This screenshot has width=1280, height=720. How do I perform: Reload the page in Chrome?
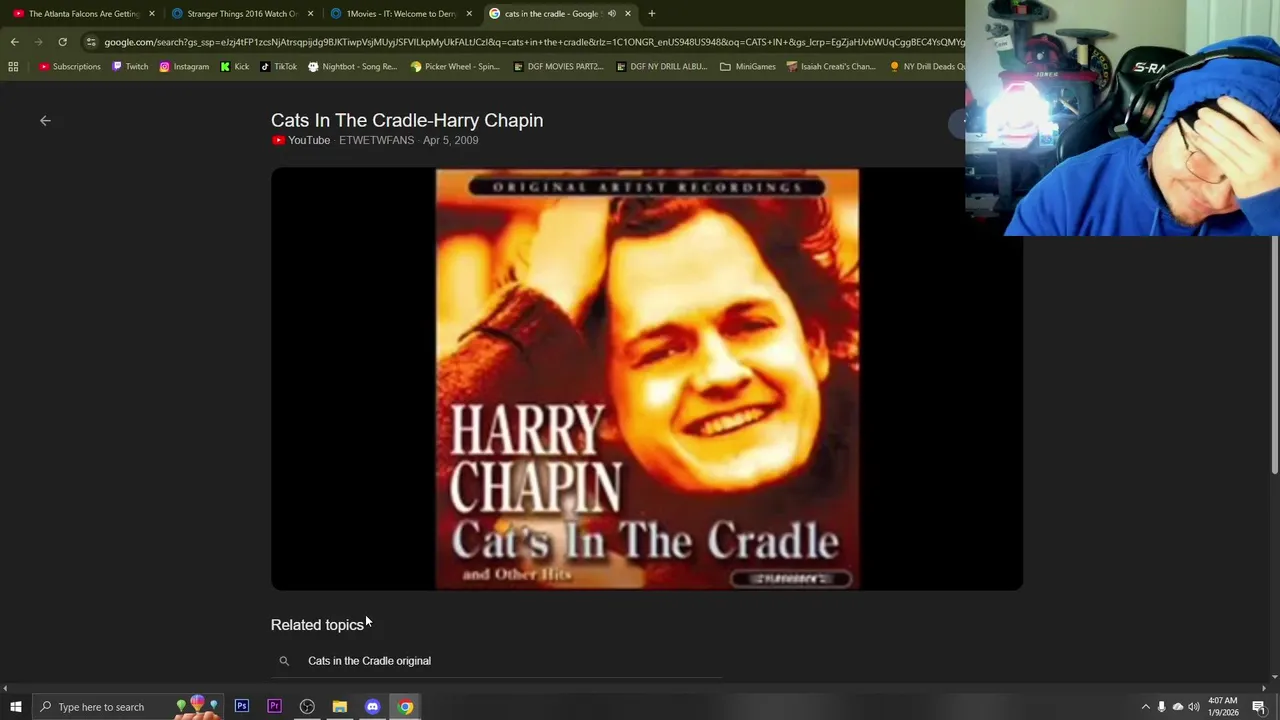point(62,42)
